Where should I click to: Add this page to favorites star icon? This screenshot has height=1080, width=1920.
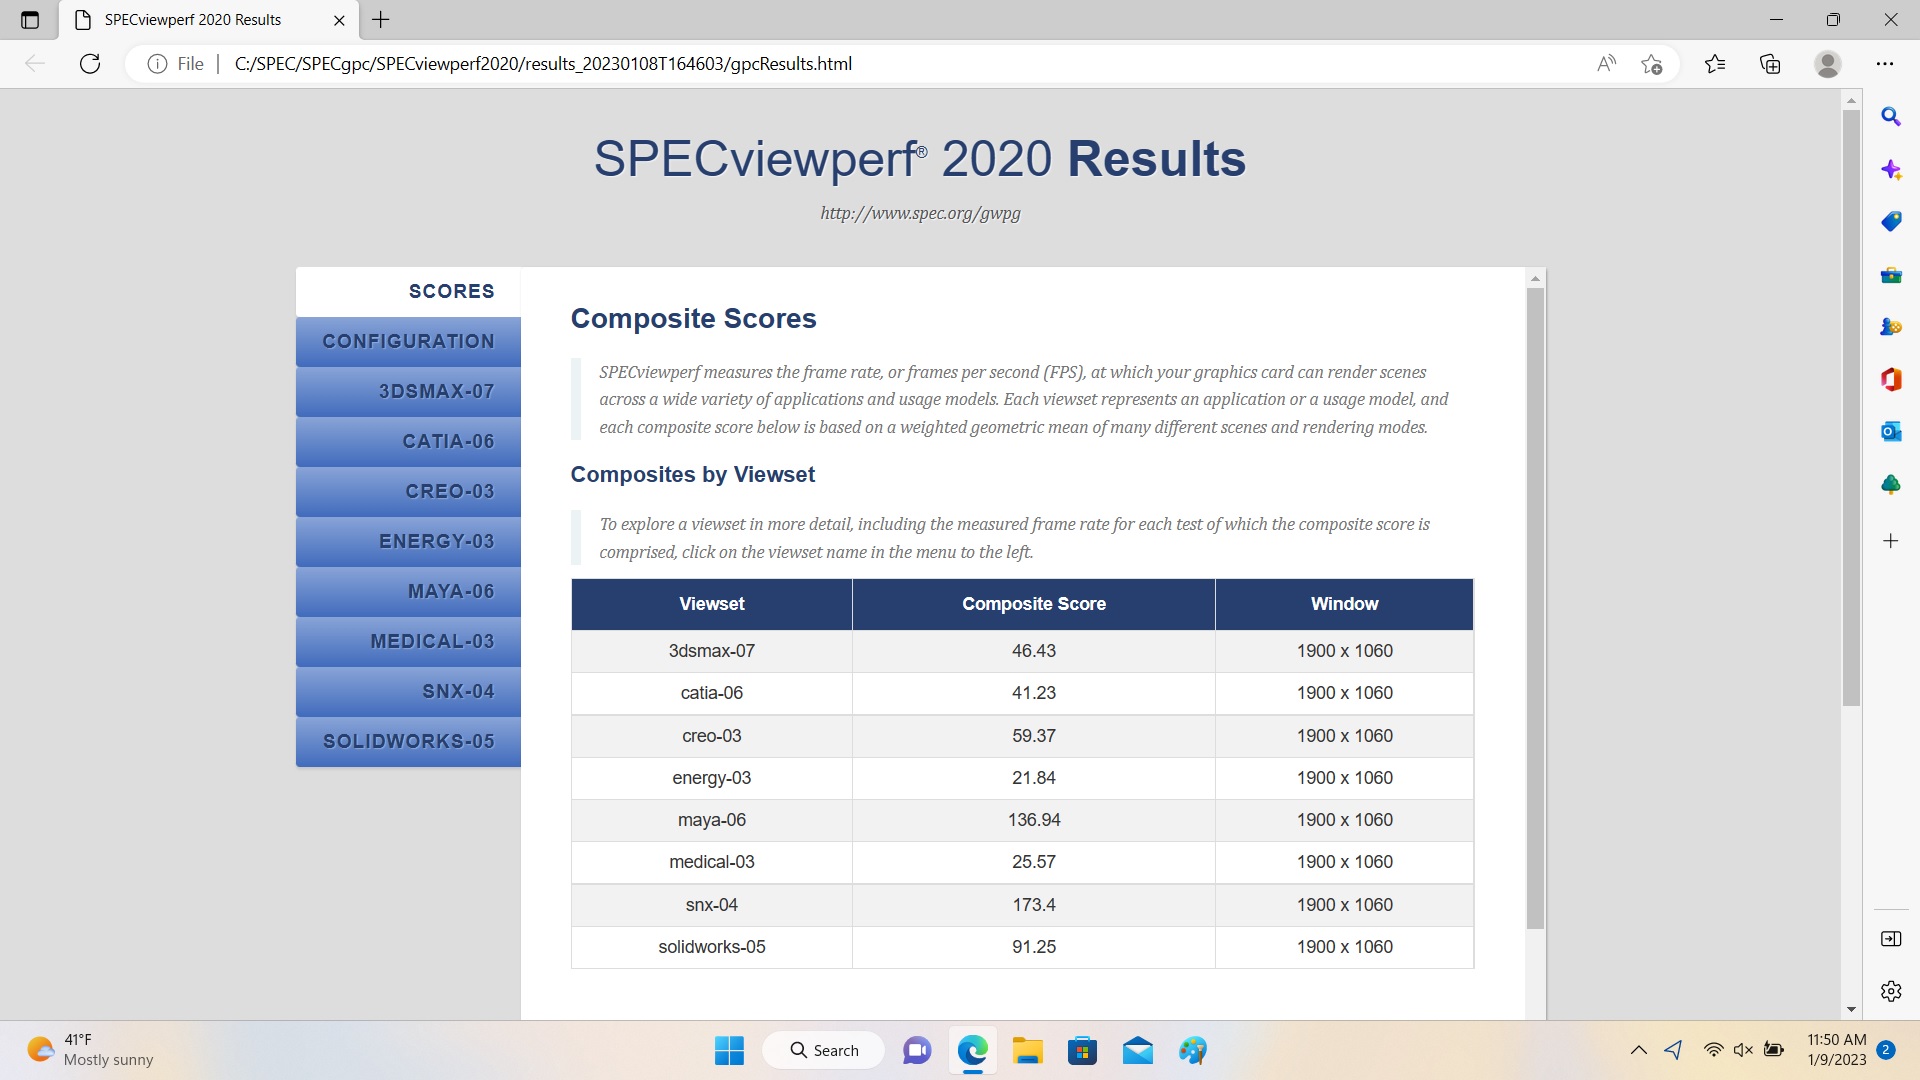[1651, 64]
